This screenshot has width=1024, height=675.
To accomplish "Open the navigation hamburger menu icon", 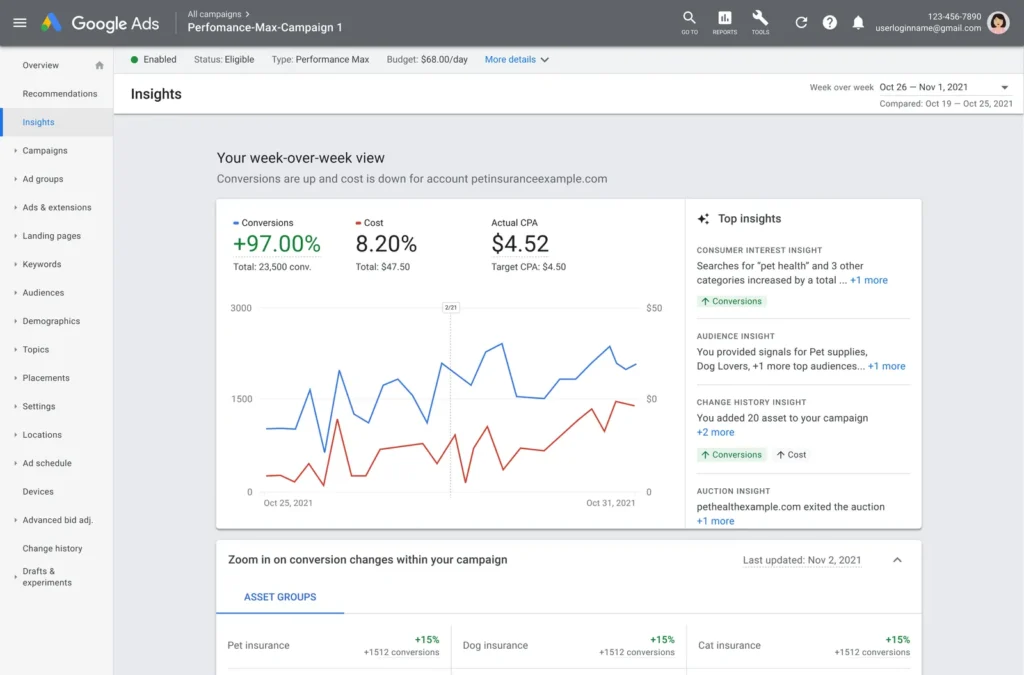I will [x=20, y=22].
